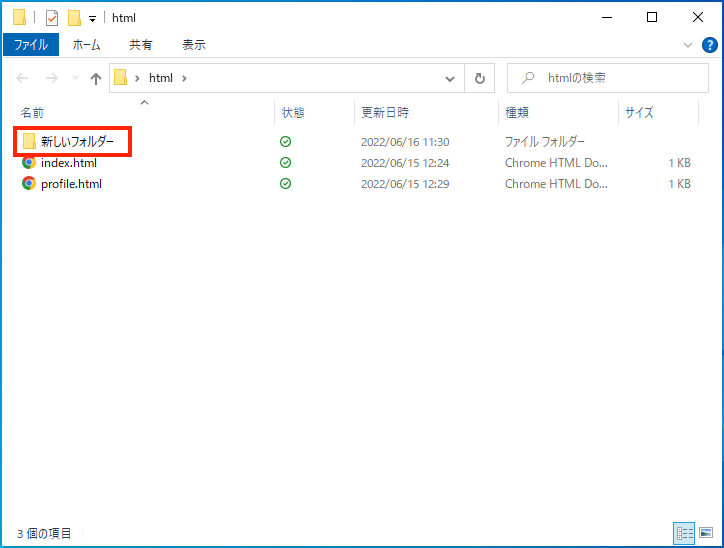Click the 3 個の項目 status bar text

coord(44,534)
